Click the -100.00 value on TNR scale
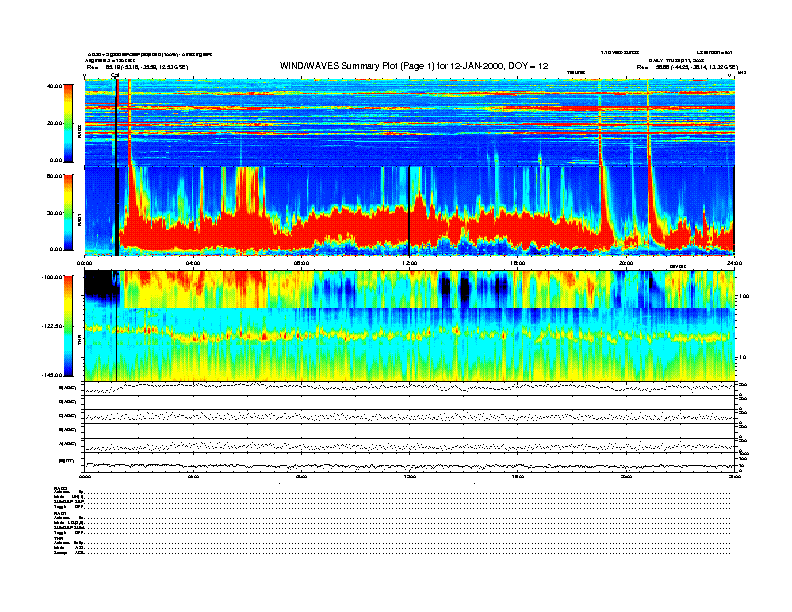Viewport: 792px width, 612px height. coord(52,277)
